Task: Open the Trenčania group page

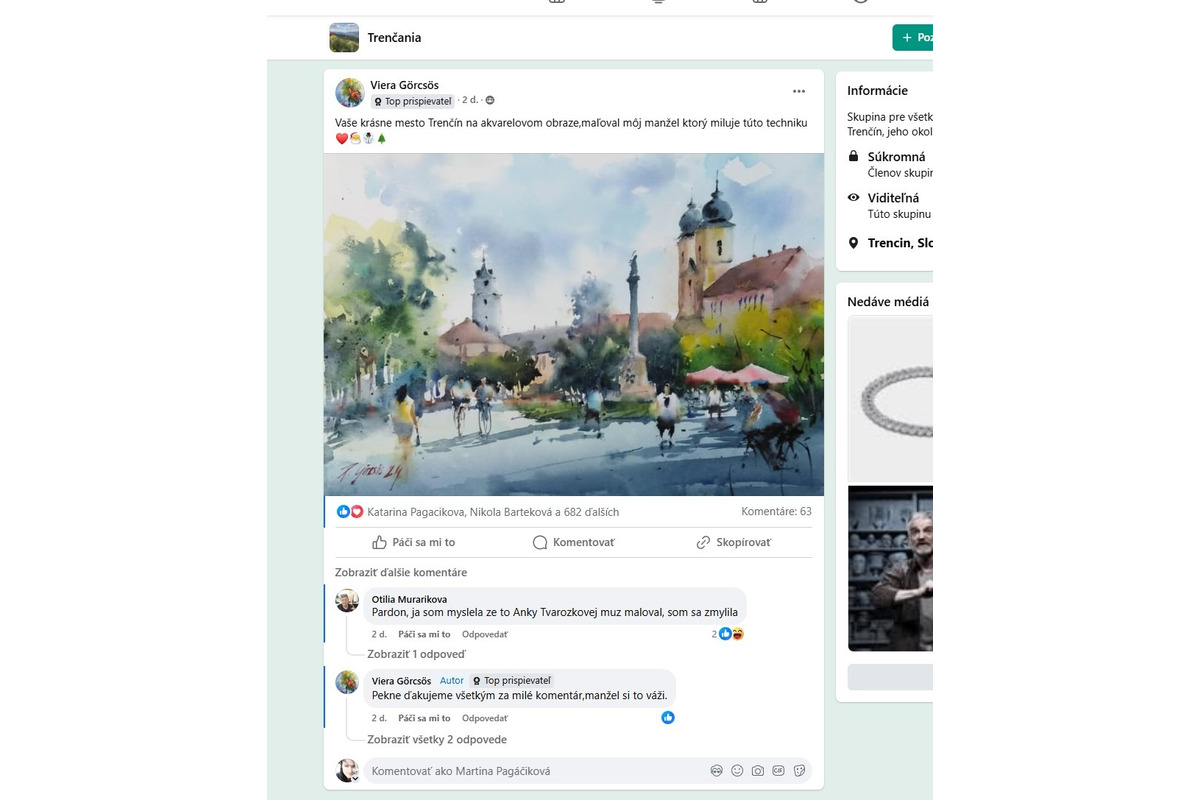Action: click(x=396, y=37)
